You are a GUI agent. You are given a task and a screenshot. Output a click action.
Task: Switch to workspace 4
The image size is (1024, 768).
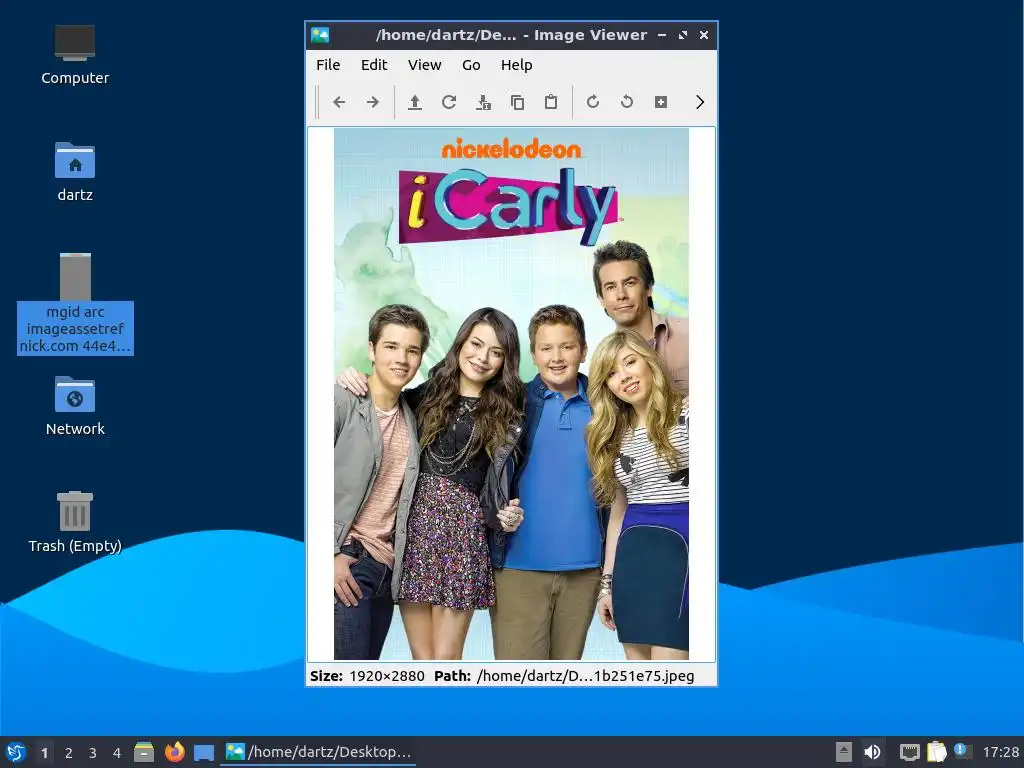(x=117, y=753)
